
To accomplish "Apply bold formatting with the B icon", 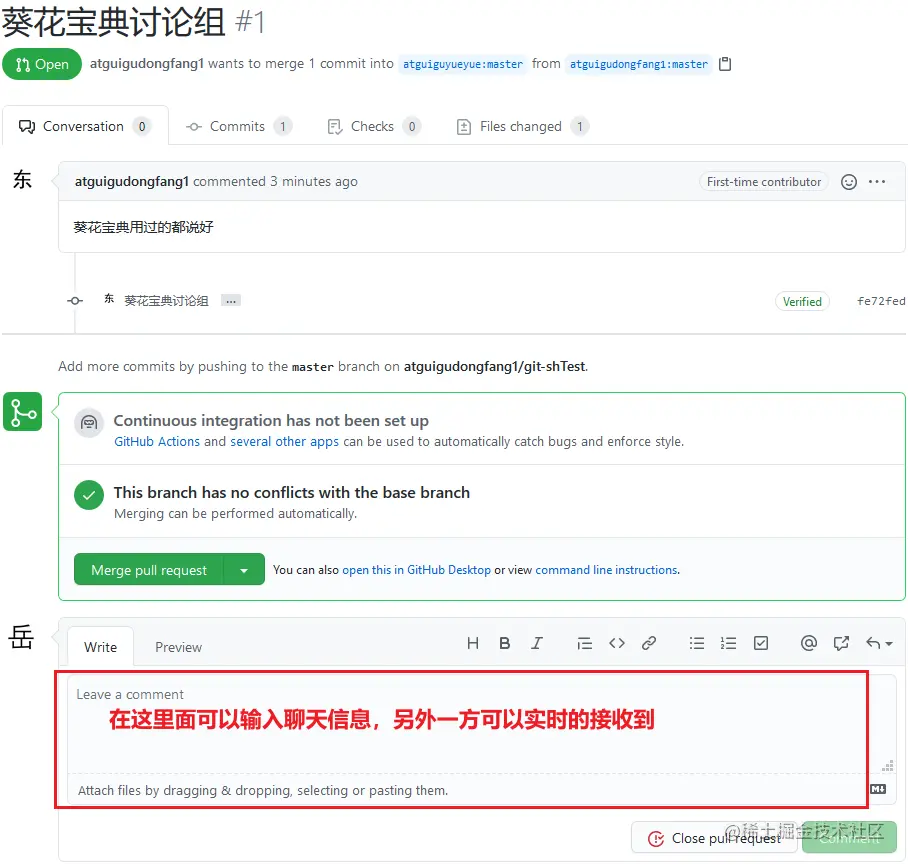I will point(504,643).
